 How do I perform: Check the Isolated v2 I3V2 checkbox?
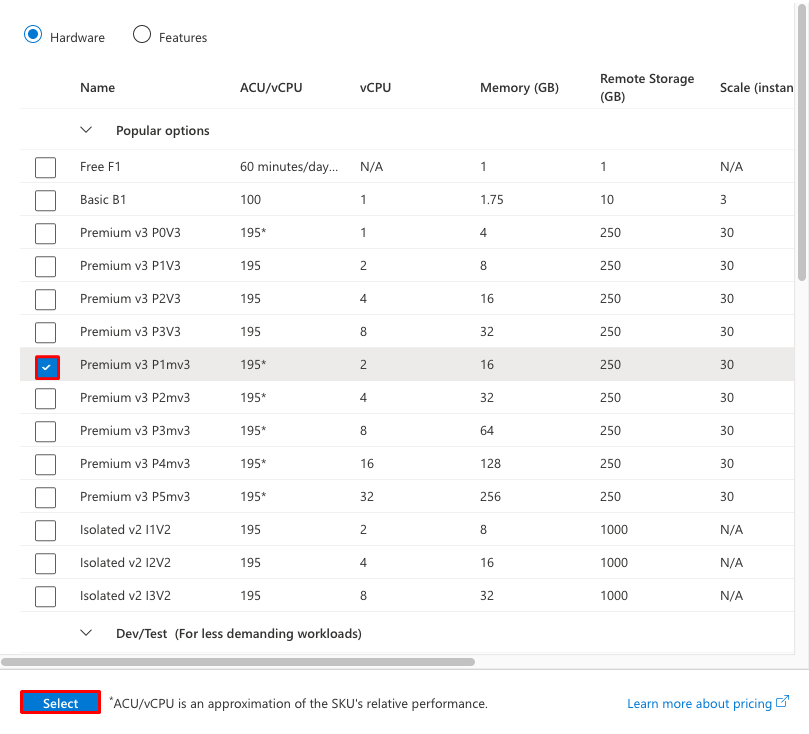click(x=45, y=596)
